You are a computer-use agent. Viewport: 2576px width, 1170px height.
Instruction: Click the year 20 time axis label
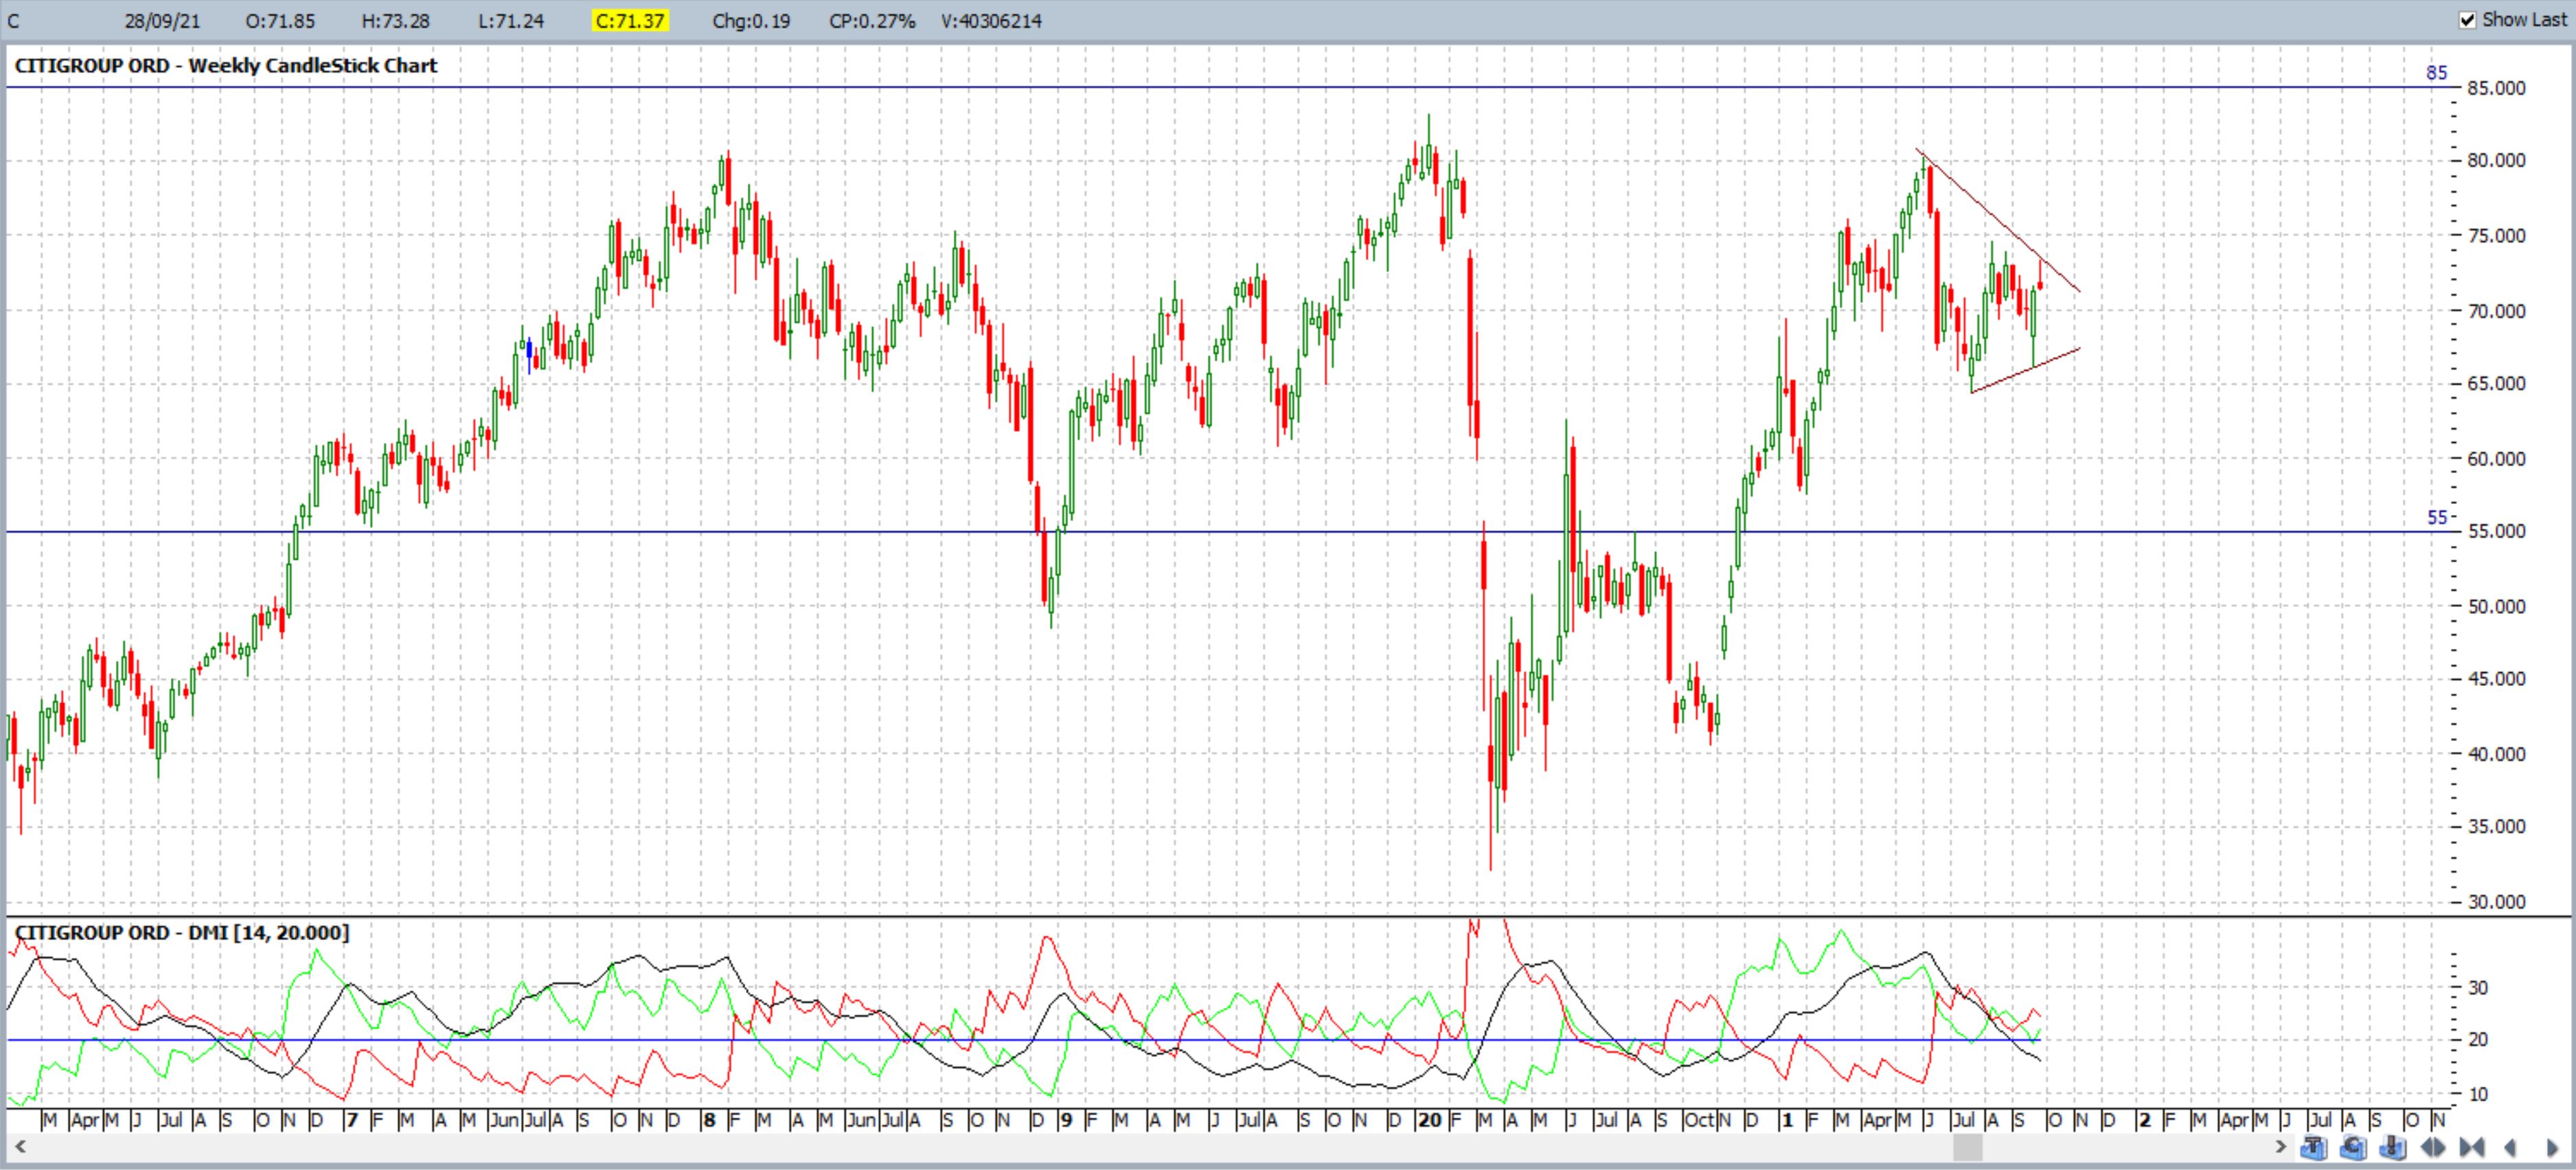1430,1120
